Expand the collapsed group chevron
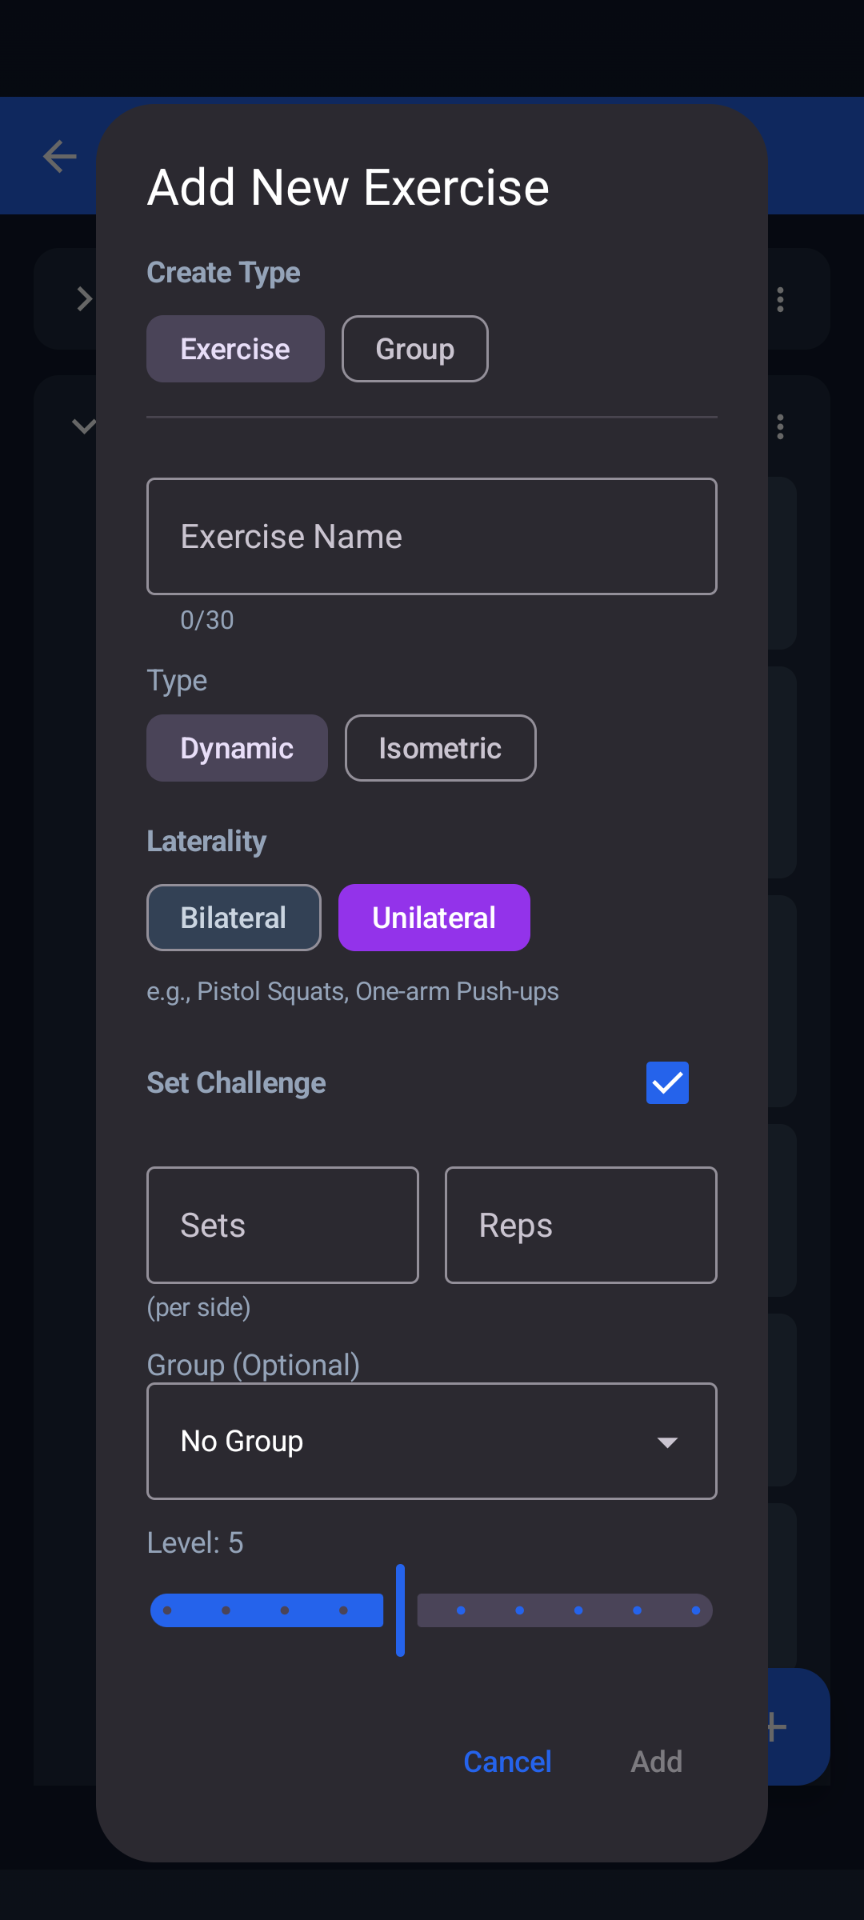Screen dimensions: 864x1920 [x=84, y=299]
